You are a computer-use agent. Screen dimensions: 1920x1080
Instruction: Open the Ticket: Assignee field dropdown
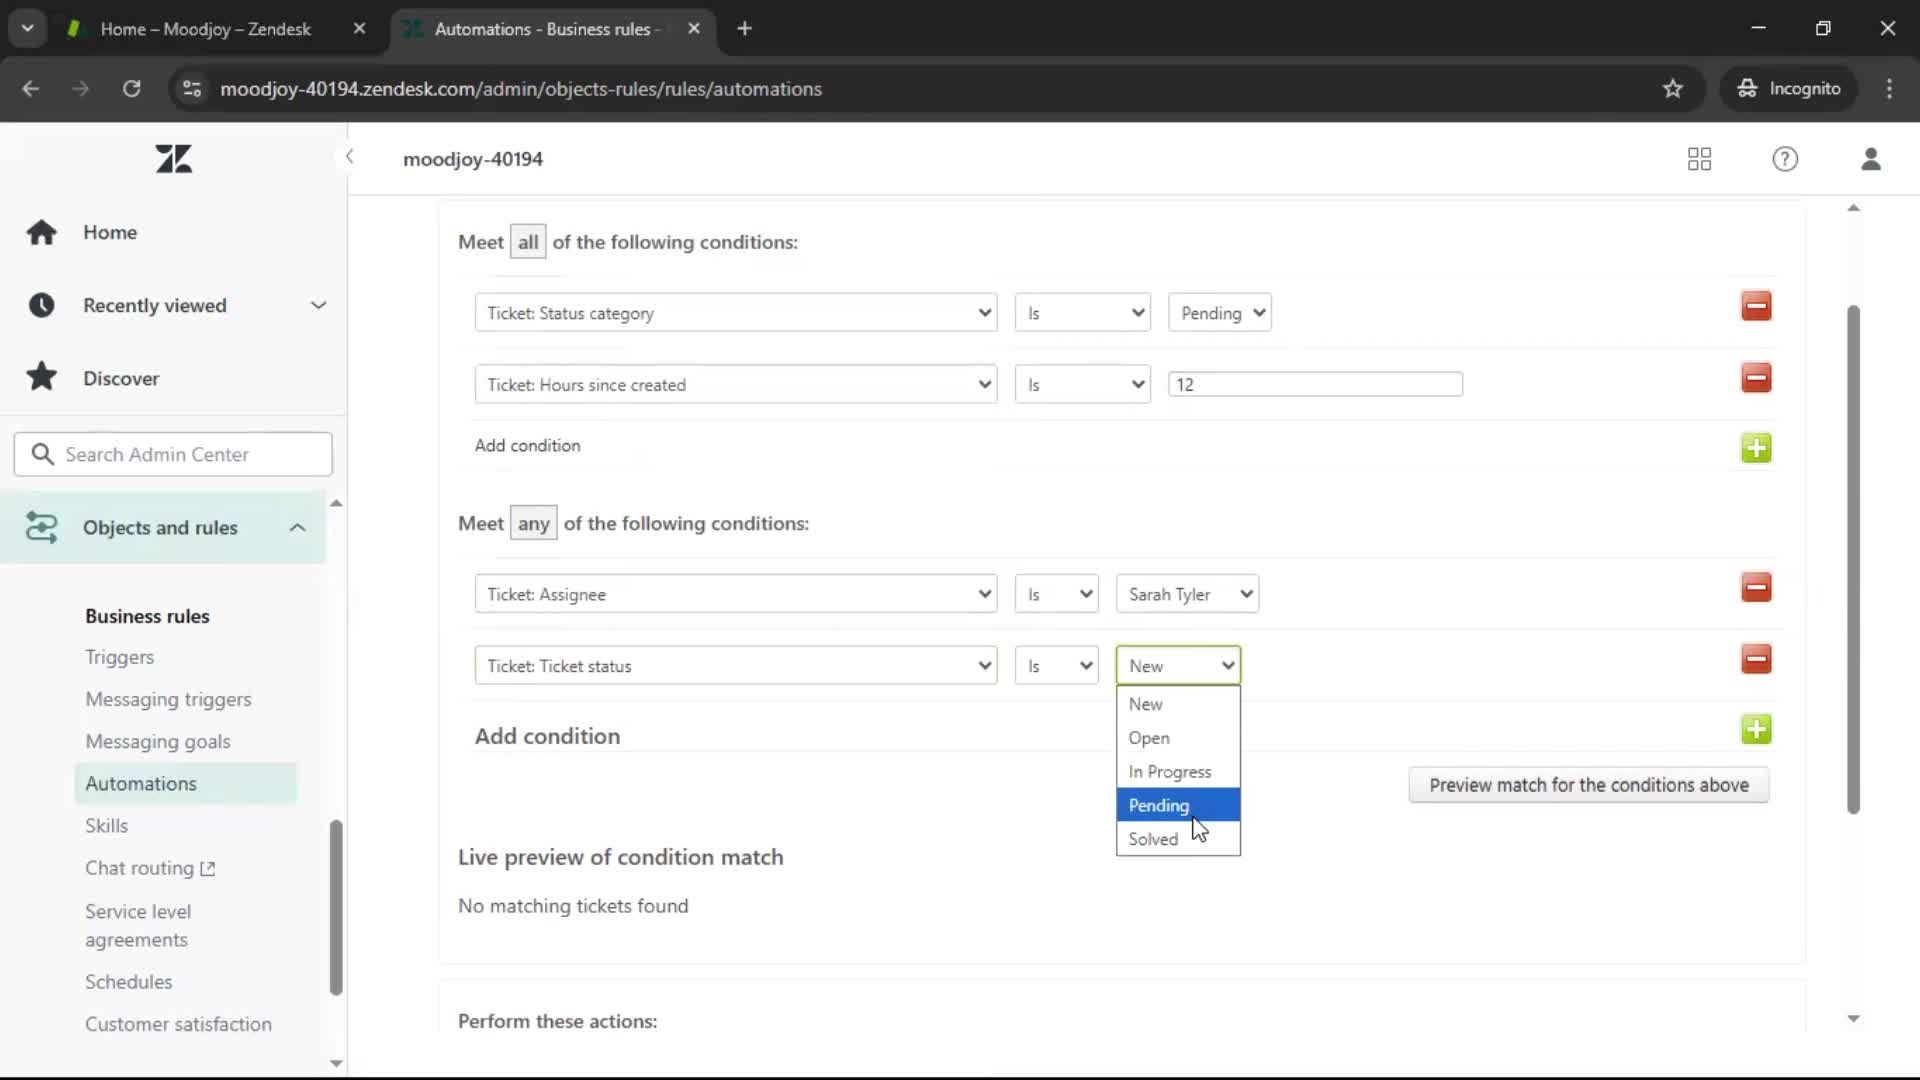pyautogui.click(x=736, y=594)
